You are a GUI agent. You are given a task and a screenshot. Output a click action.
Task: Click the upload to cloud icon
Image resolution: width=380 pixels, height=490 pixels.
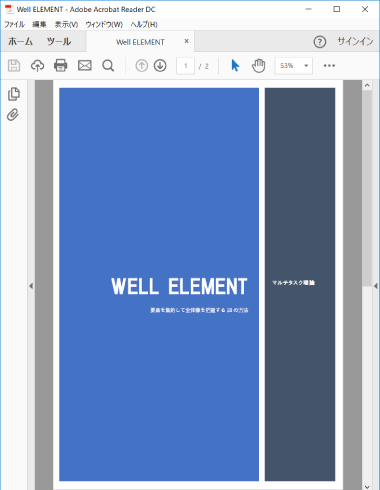coord(37,66)
